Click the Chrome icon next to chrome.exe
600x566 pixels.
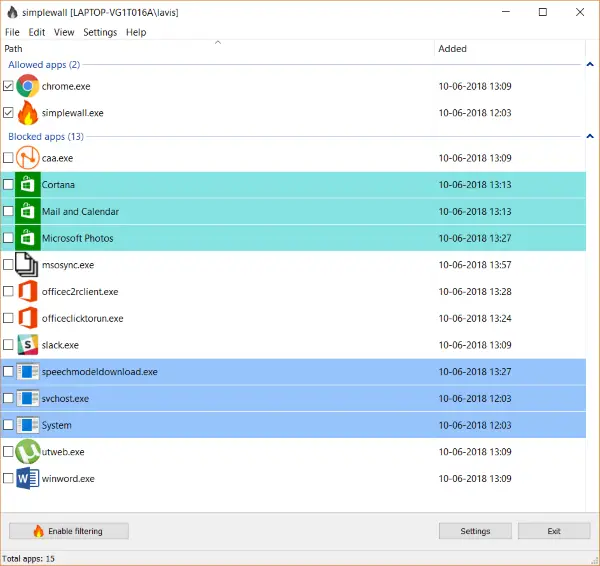(x=28, y=86)
